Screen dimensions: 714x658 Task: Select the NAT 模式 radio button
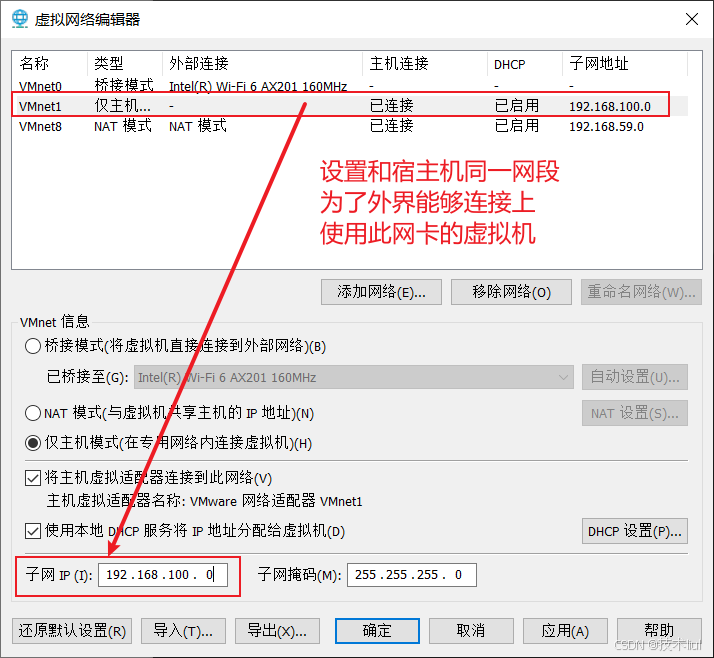coord(33,413)
